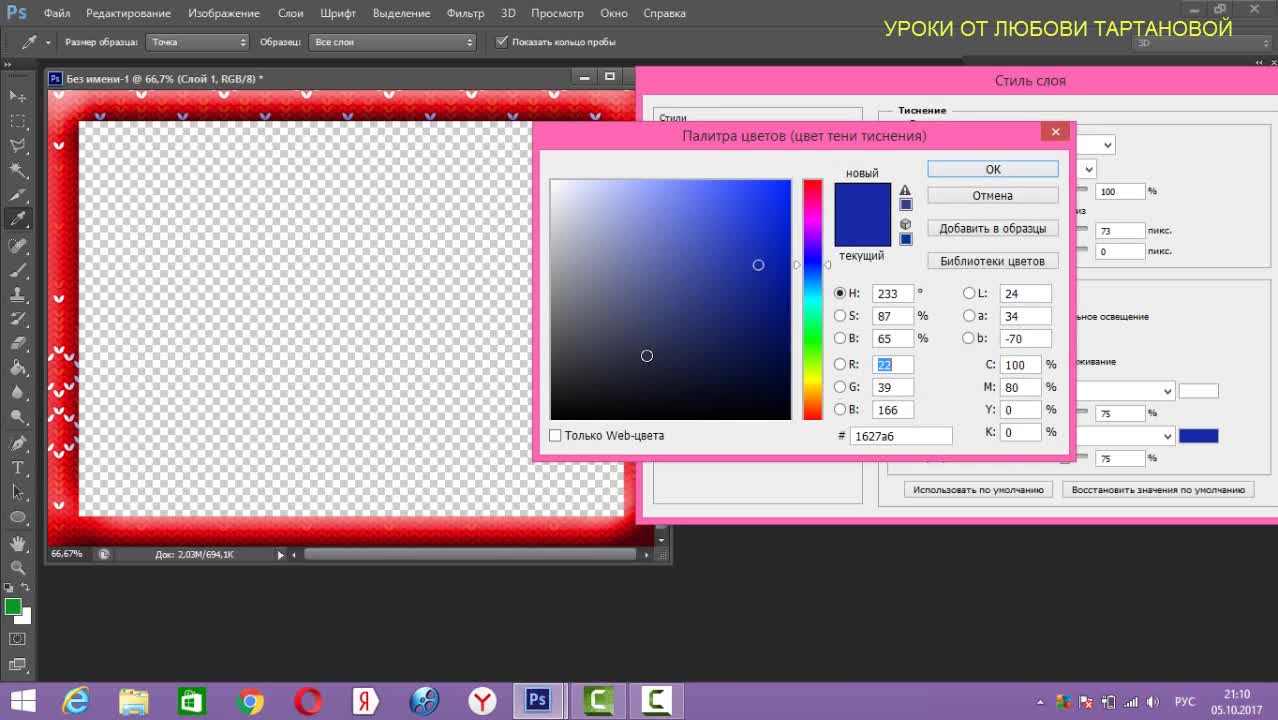Open the Изображение menu

(x=224, y=13)
